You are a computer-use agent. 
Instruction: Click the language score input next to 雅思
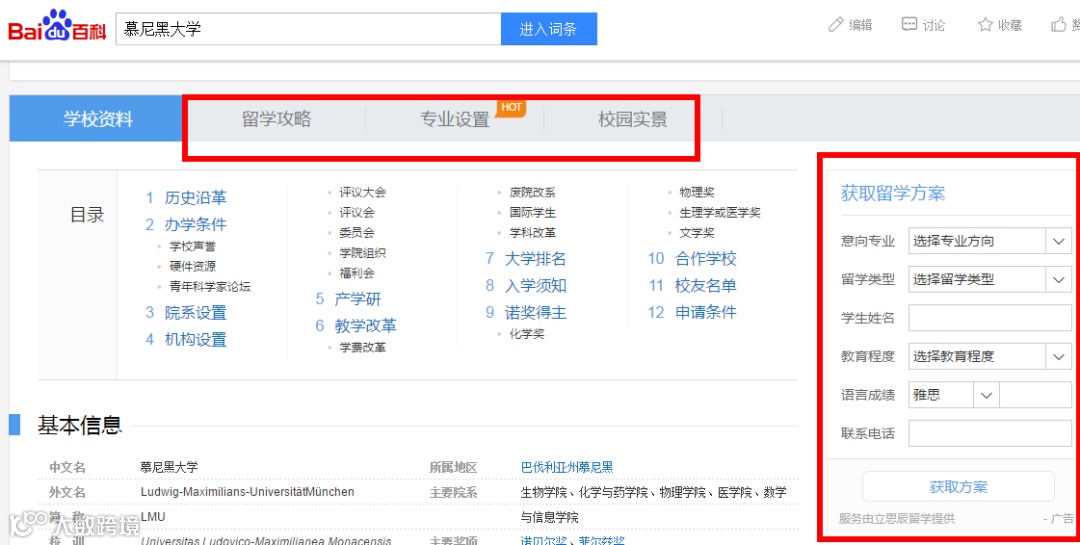1035,395
